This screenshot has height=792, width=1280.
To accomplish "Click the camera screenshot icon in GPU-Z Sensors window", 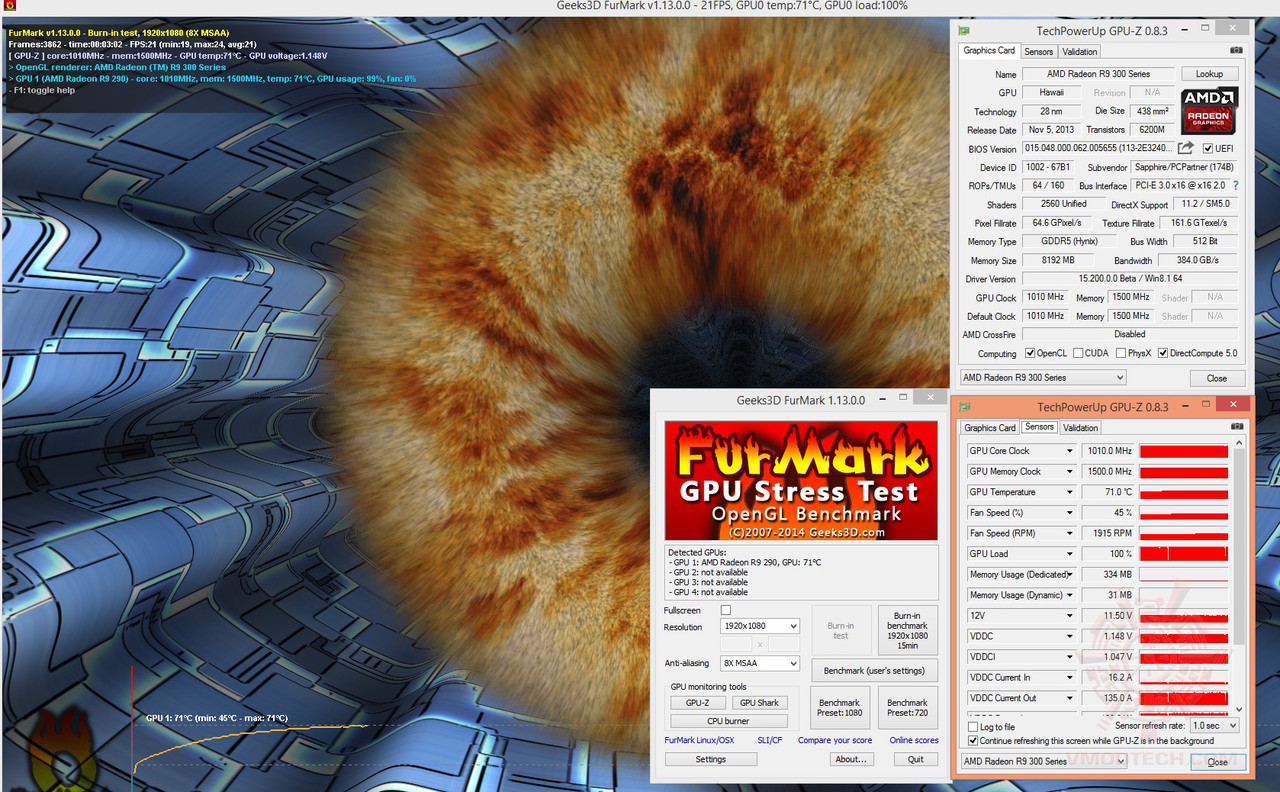I will point(1237,427).
